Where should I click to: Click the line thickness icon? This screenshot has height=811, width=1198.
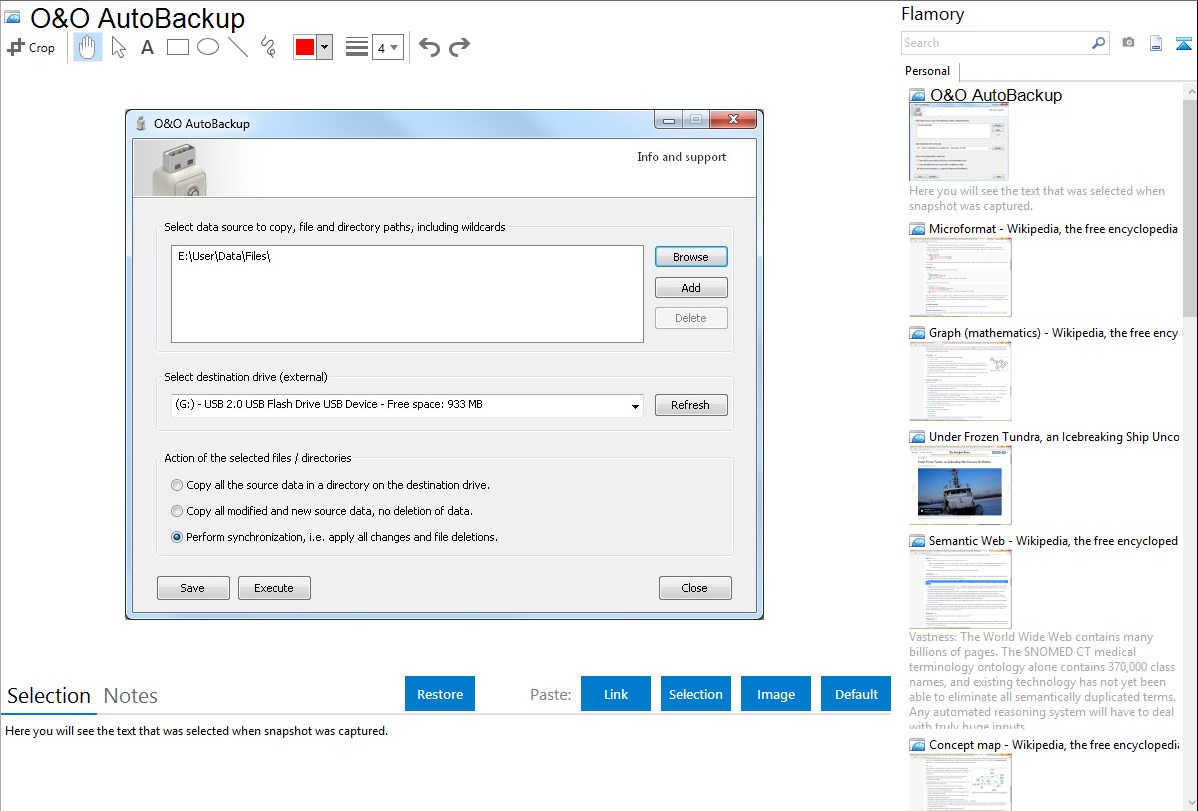(x=356, y=47)
